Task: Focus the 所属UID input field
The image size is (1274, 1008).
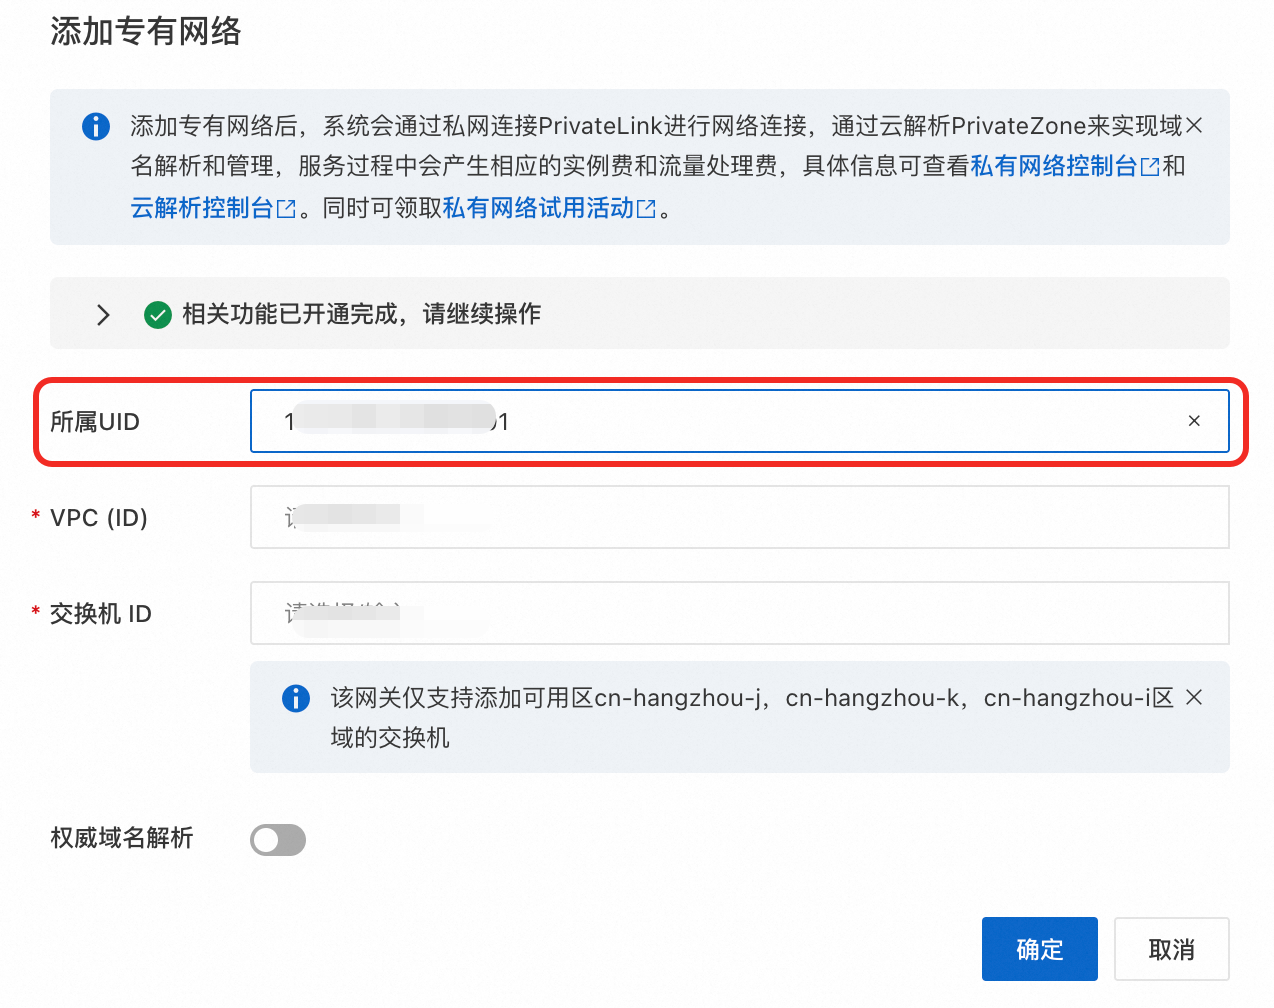Action: (739, 421)
